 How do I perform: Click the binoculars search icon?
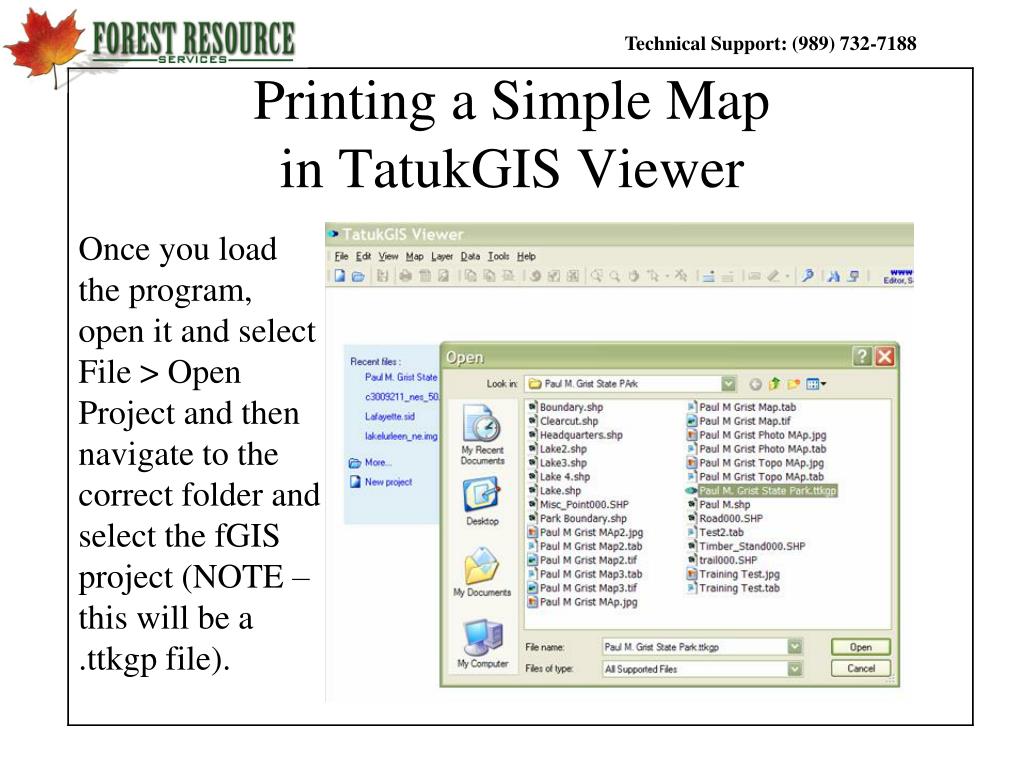[833, 276]
